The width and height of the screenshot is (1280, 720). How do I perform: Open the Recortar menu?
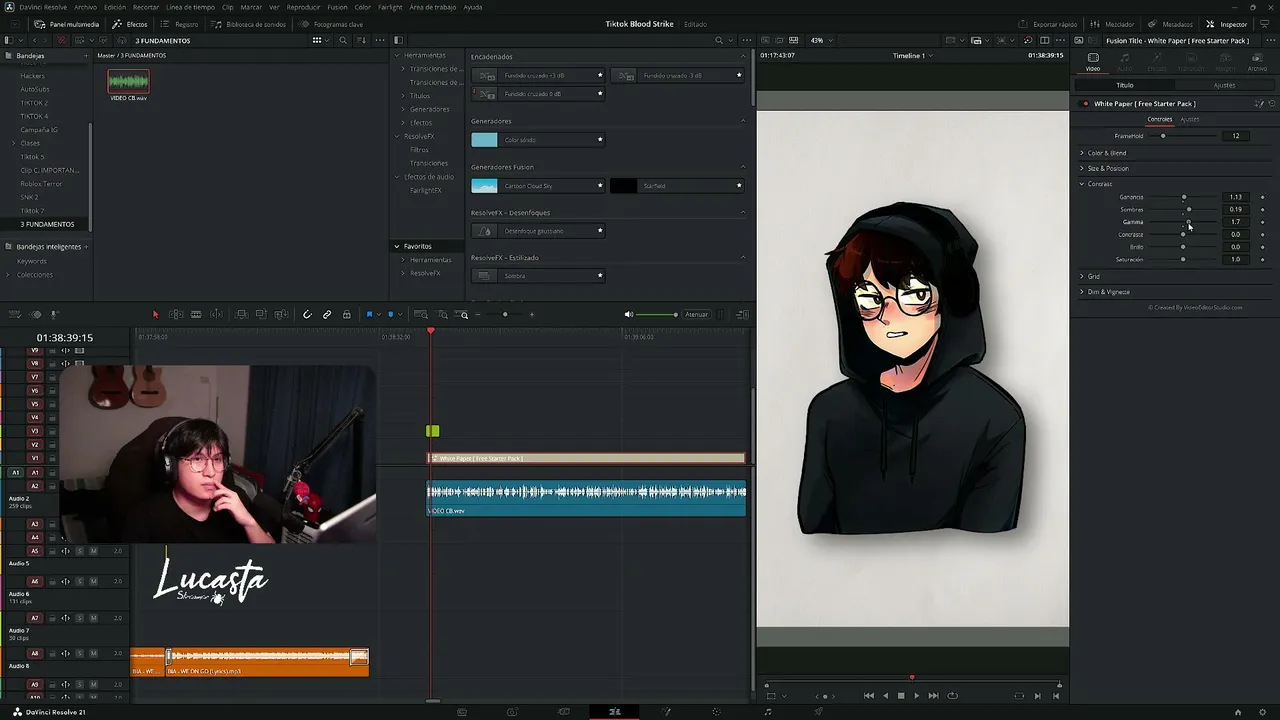146,7
